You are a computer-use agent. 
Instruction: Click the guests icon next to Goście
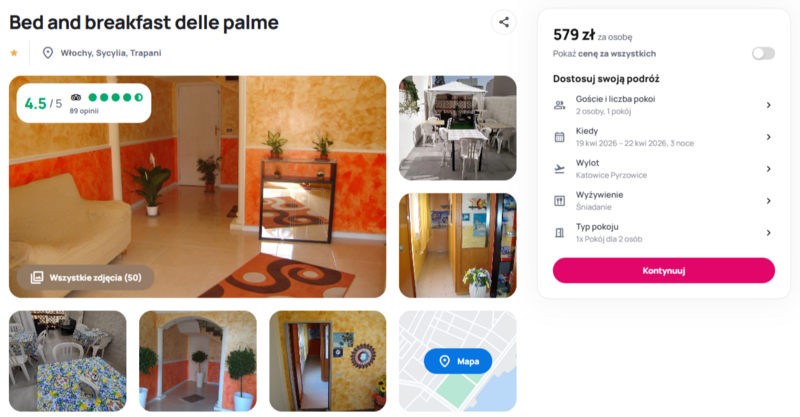(x=560, y=105)
